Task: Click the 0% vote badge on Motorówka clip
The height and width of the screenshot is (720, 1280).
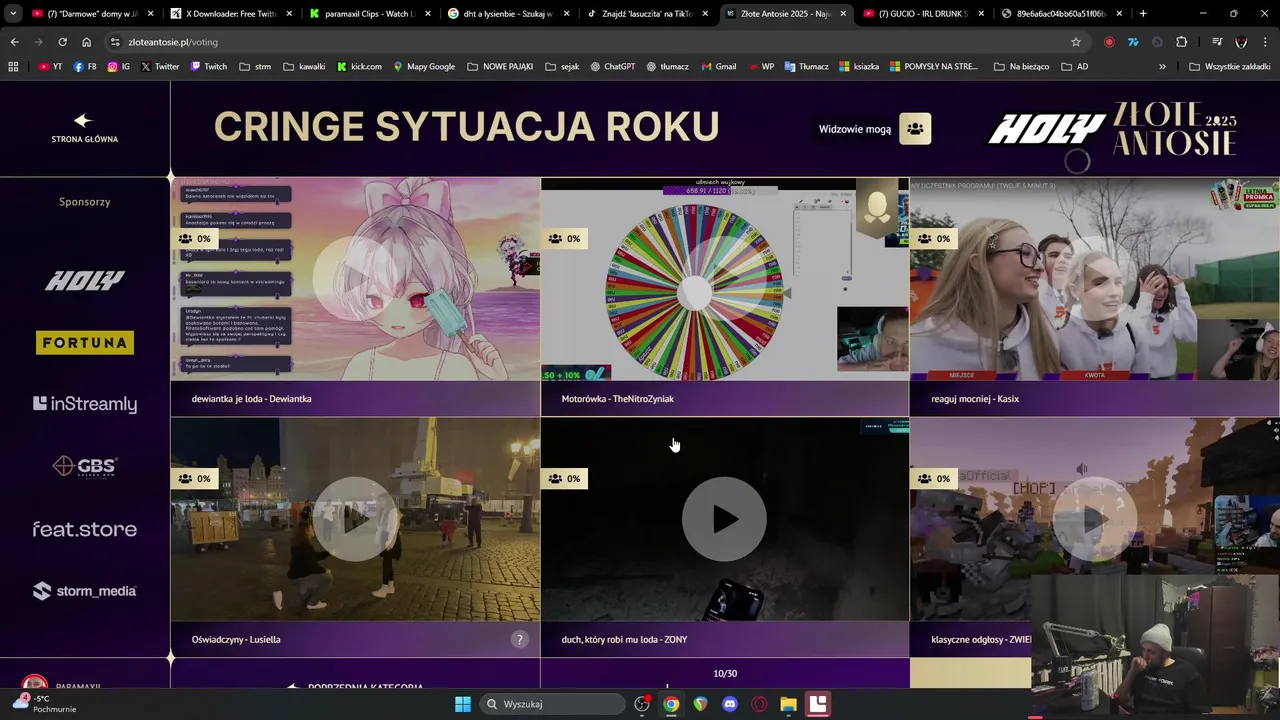Action: point(565,239)
